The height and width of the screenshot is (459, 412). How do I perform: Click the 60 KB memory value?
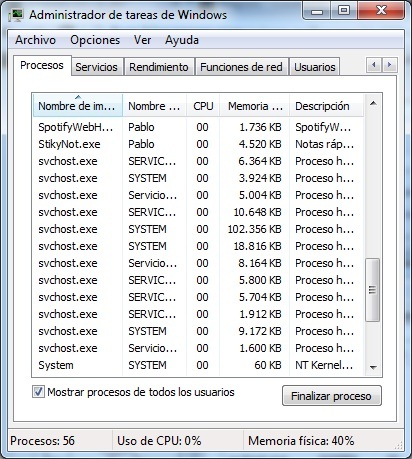[268, 365]
